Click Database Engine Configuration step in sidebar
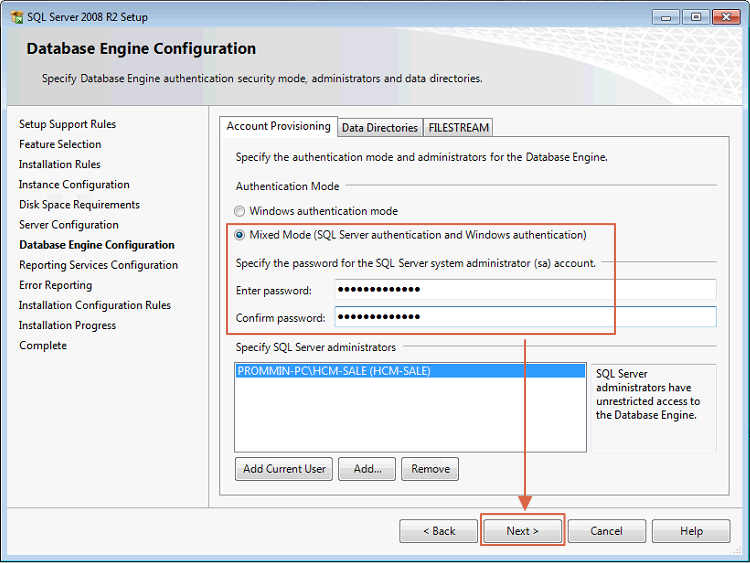 point(97,245)
